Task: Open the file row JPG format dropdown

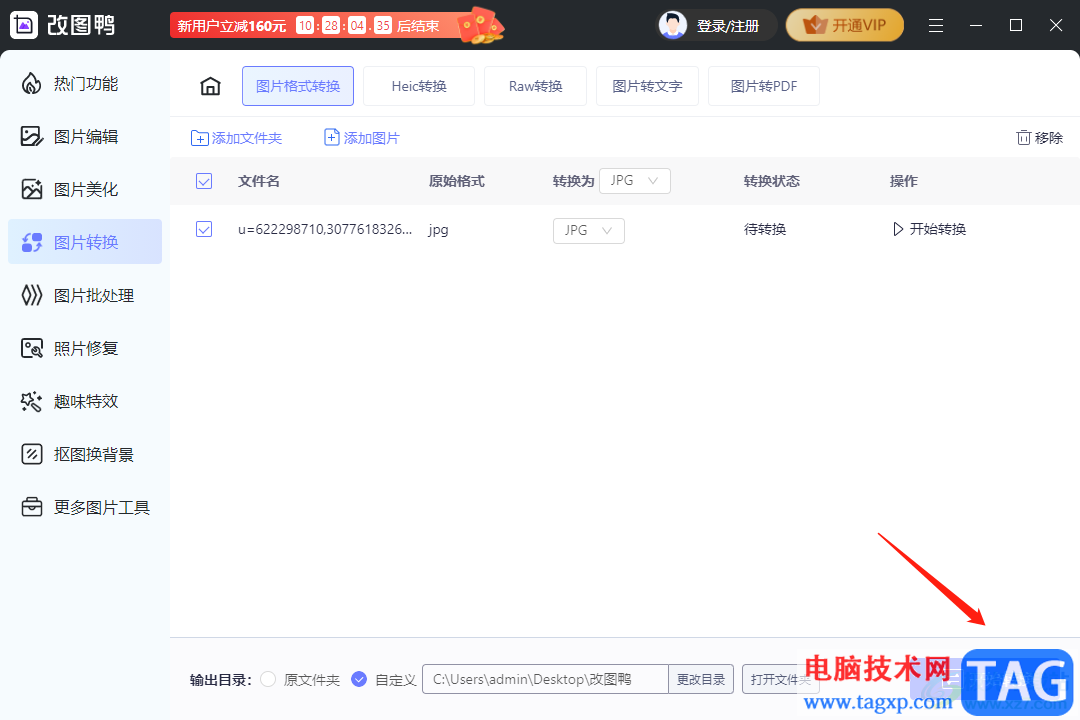Action: coord(589,231)
